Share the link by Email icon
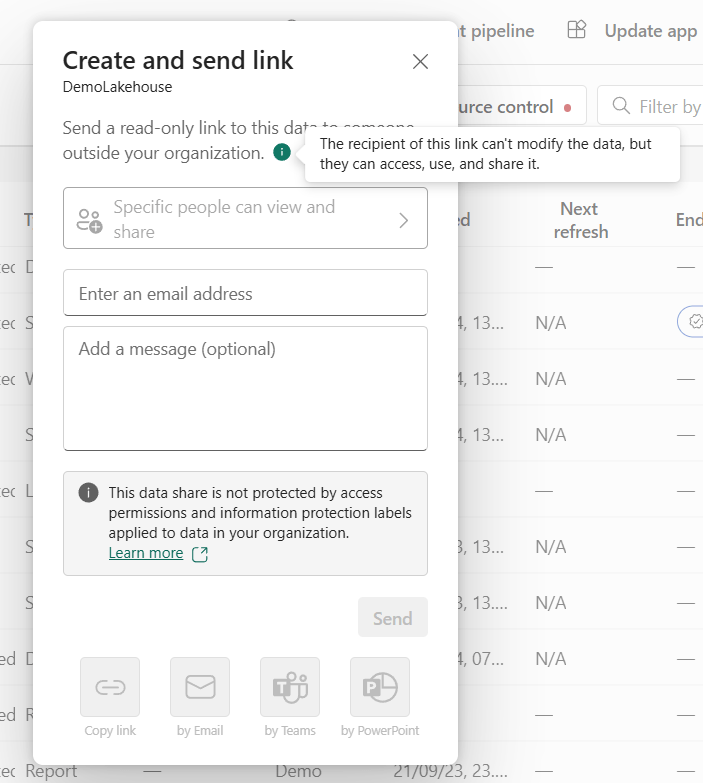Viewport: 703px width, 783px height. point(200,687)
